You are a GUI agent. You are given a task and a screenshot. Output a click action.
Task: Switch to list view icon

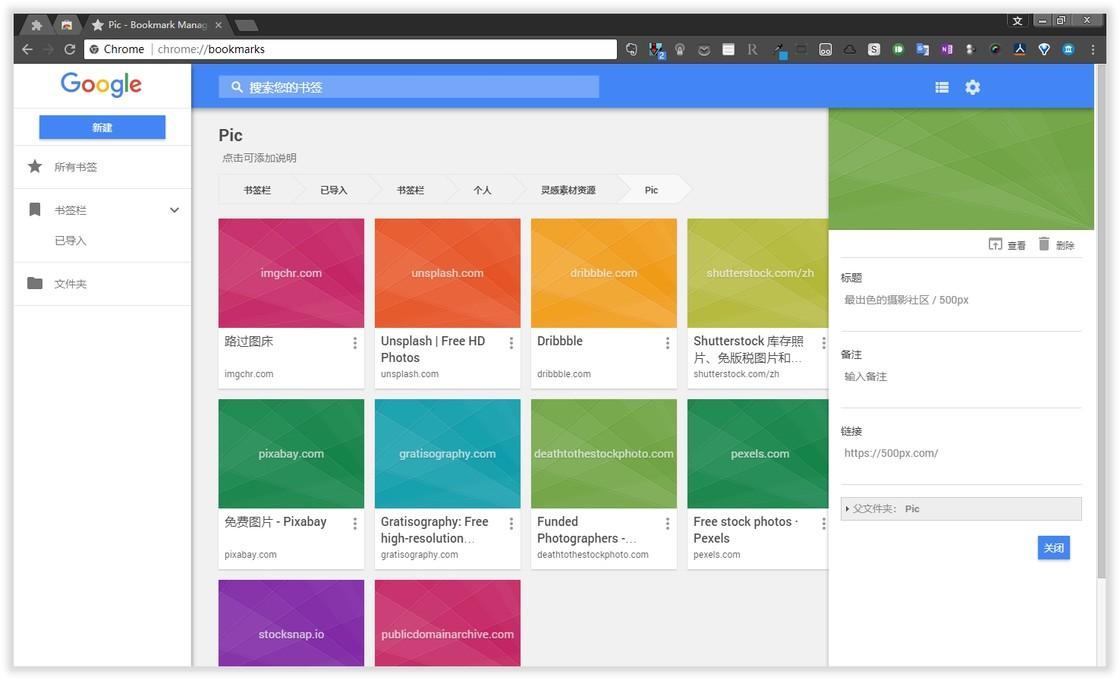pos(941,87)
